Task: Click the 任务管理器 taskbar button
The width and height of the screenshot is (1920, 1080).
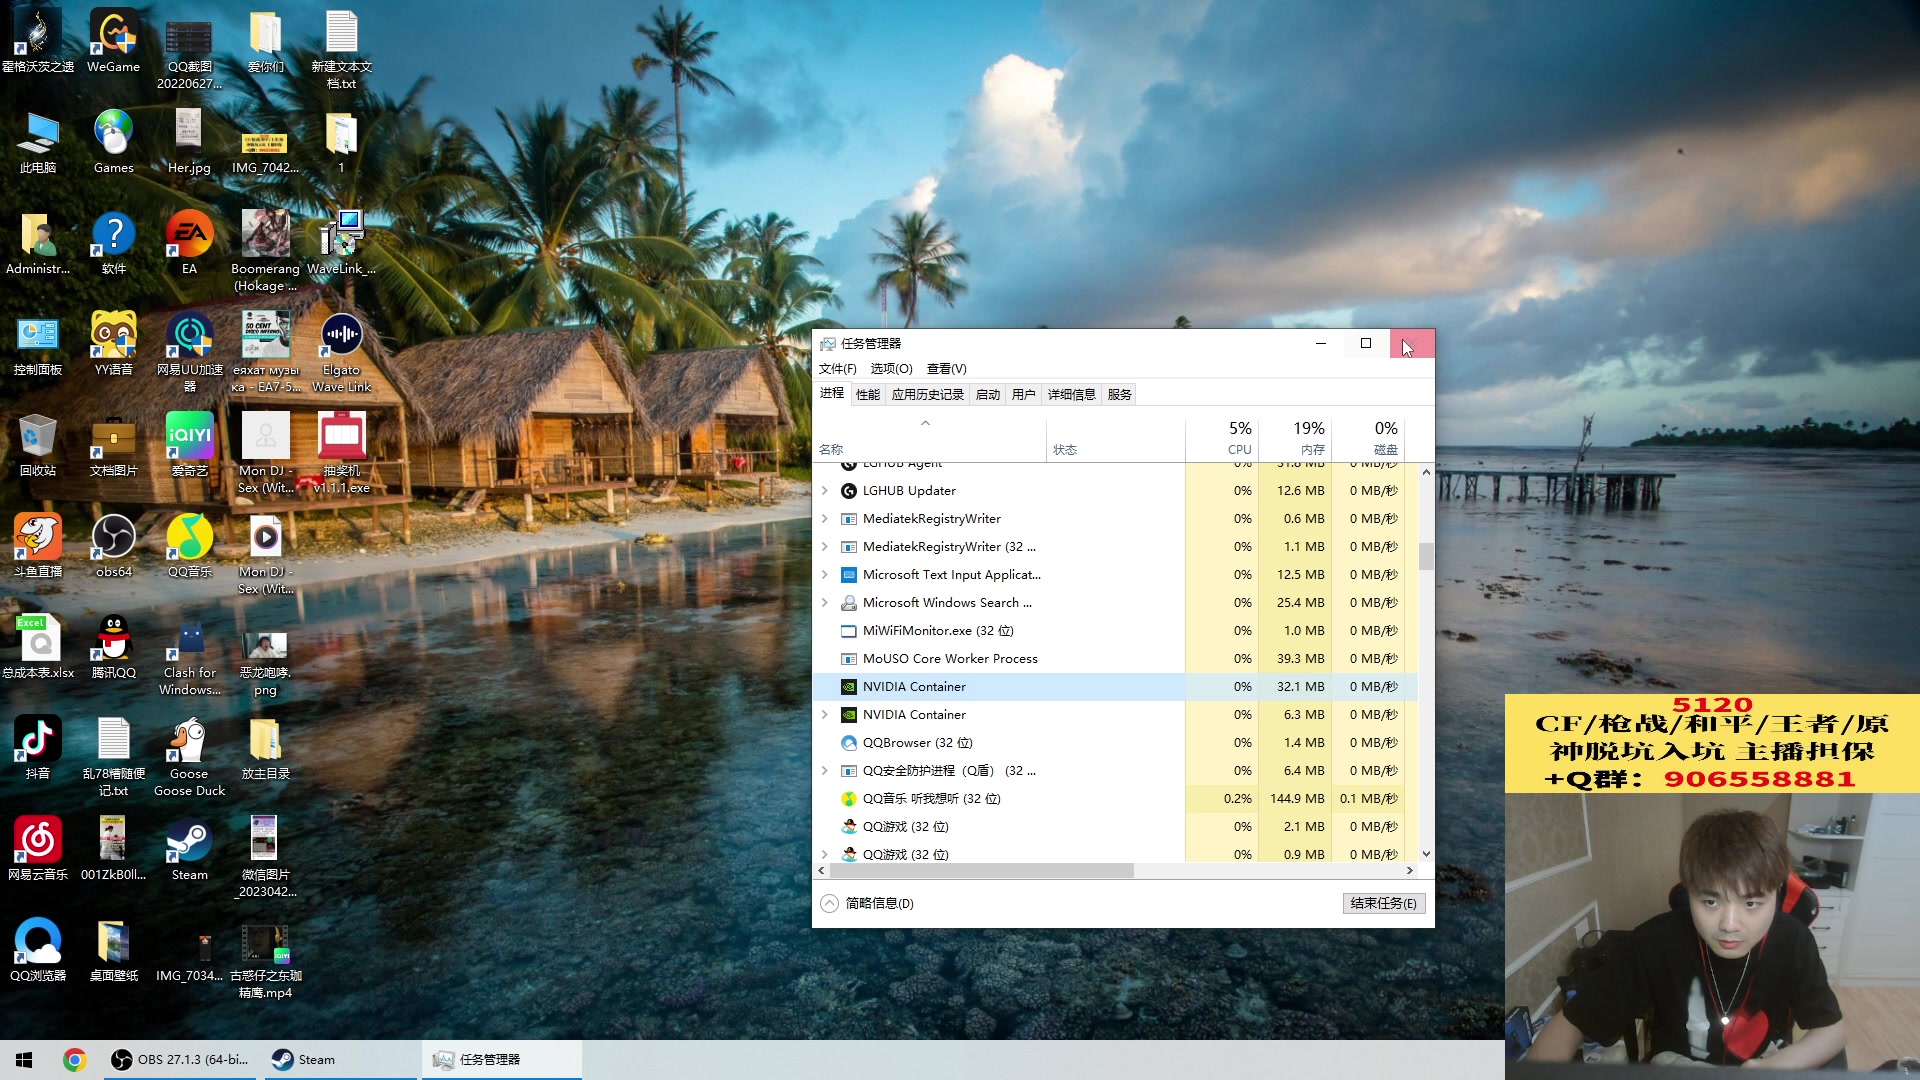Action: [x=502, y=1060]
